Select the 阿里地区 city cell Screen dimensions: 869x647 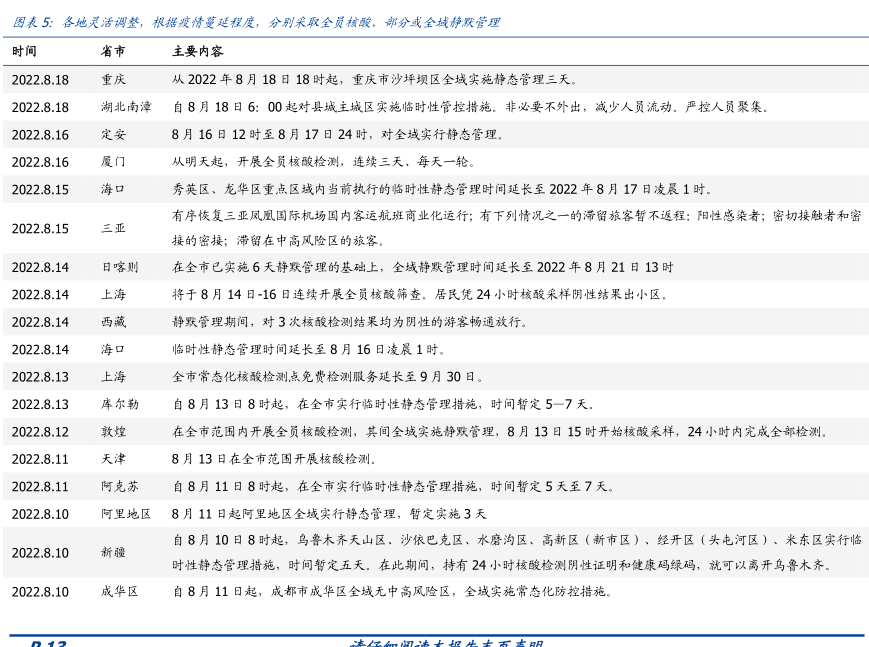[126, 514]
